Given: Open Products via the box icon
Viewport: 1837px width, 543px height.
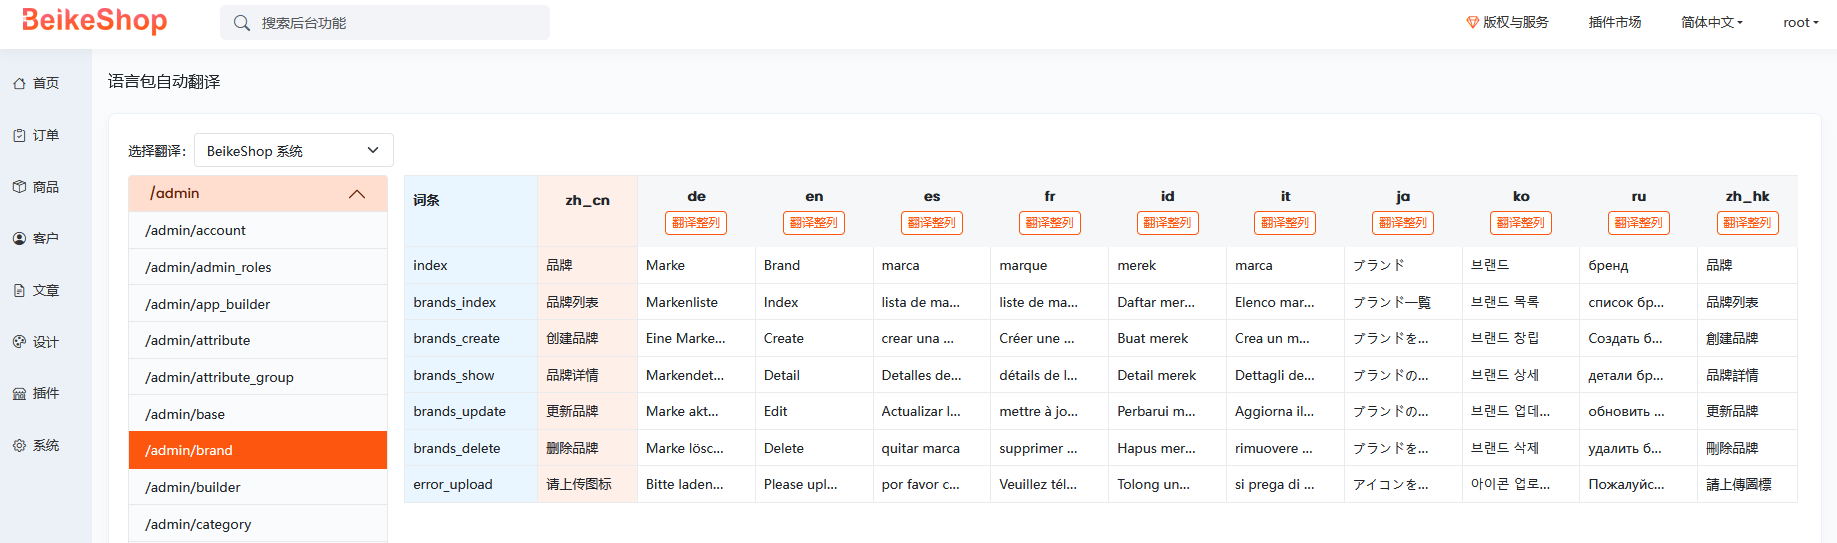Looking at the screenshot, I should click(x=19, y=187).
